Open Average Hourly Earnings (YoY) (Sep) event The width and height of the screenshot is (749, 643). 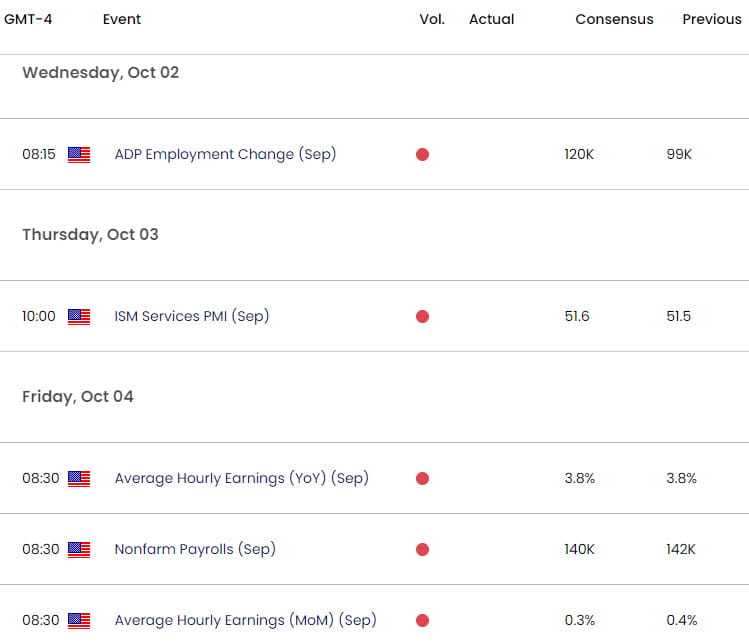(242, 478)
